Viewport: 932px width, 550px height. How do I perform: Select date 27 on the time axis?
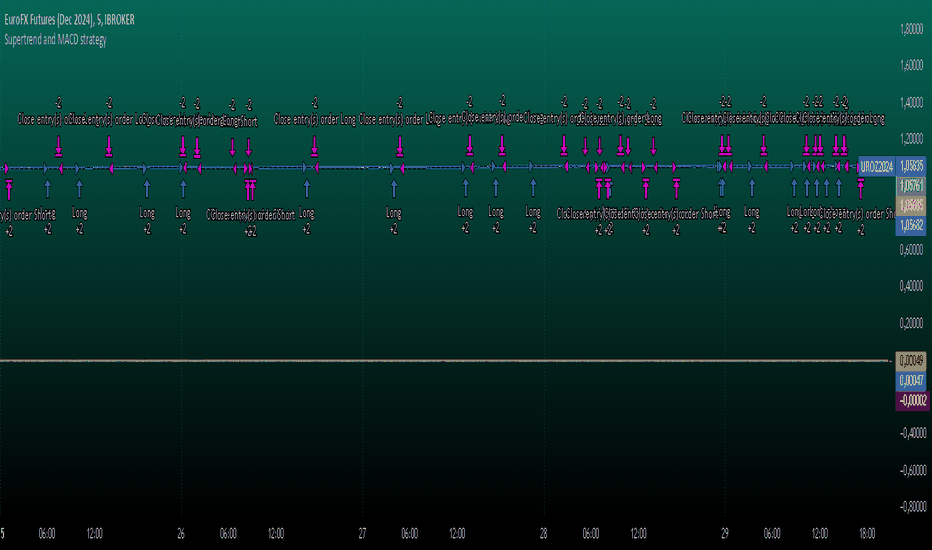tap(362, 533)
